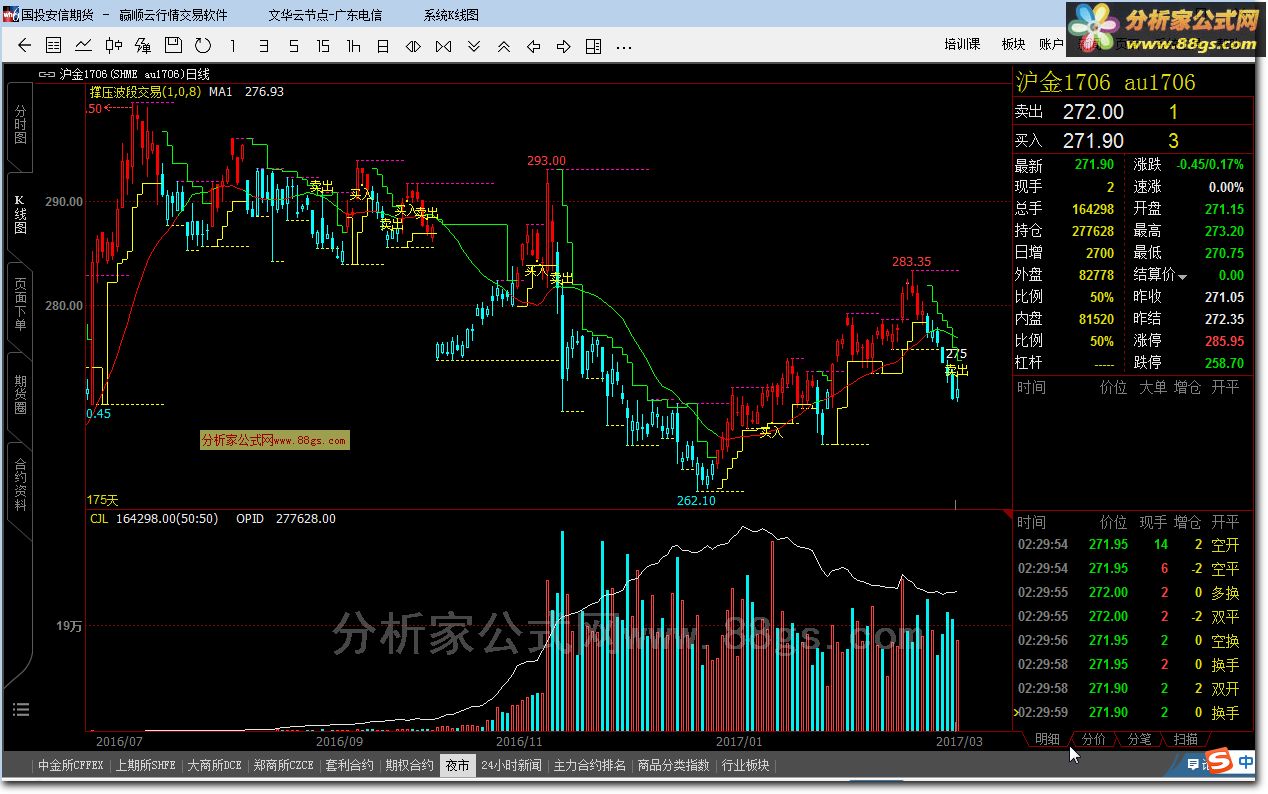Click the 买入 price 271.90

[x=1093, y=141]
